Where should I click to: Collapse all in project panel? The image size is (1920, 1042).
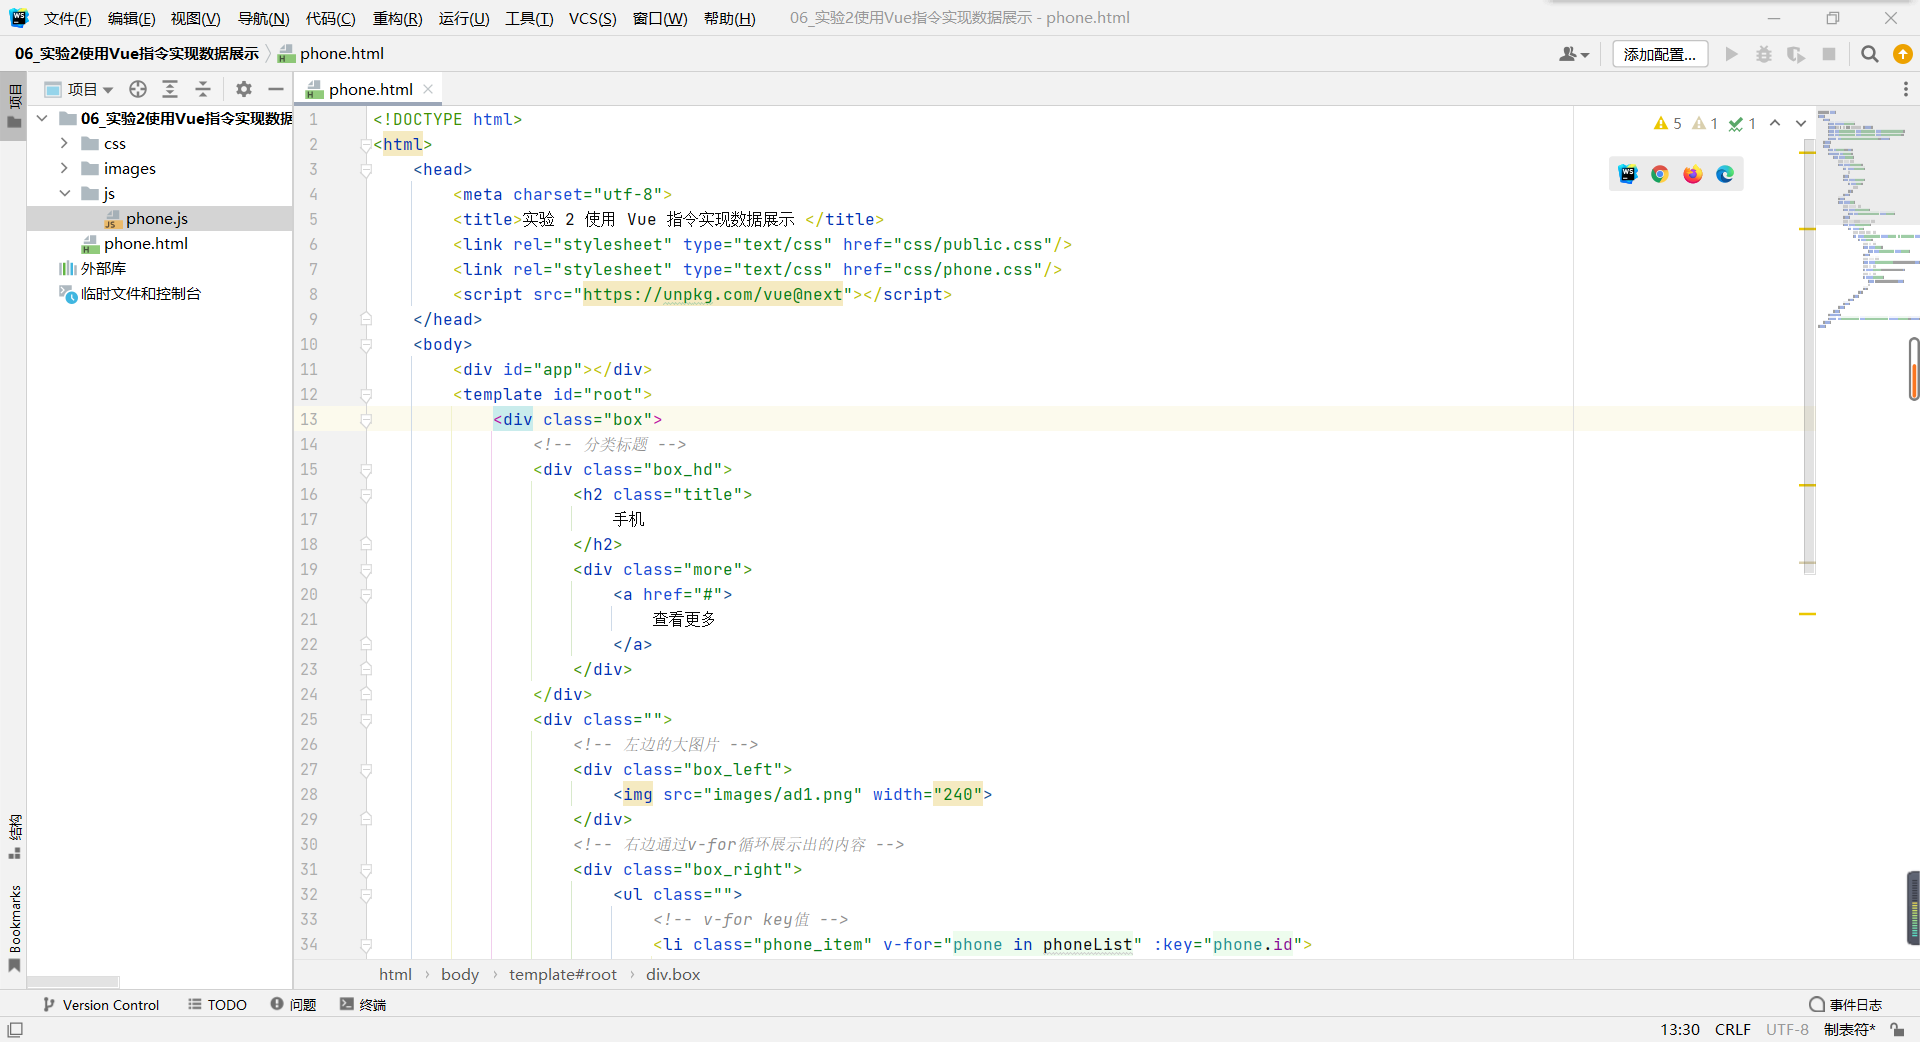(x=203, y=89)
